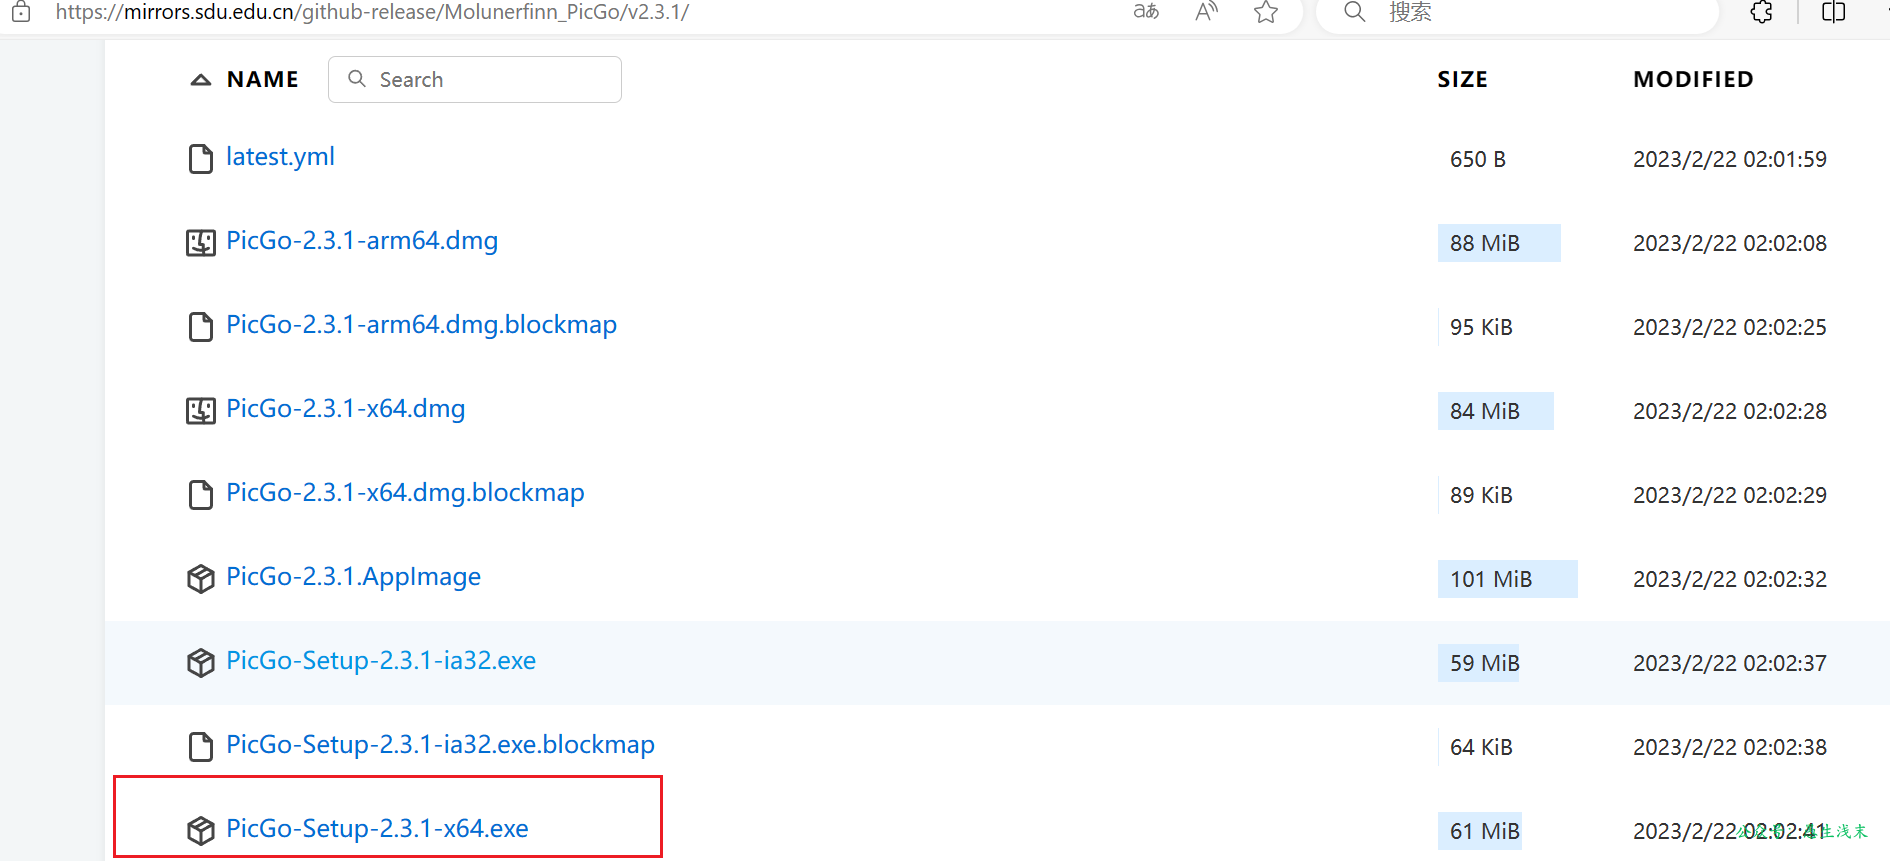The width and height of the screenshot is (1890, 861).
Task: Open PicGo-Setup-2.3.1-ia32.exe.blockmap link
Action: [x=440, y=745]
